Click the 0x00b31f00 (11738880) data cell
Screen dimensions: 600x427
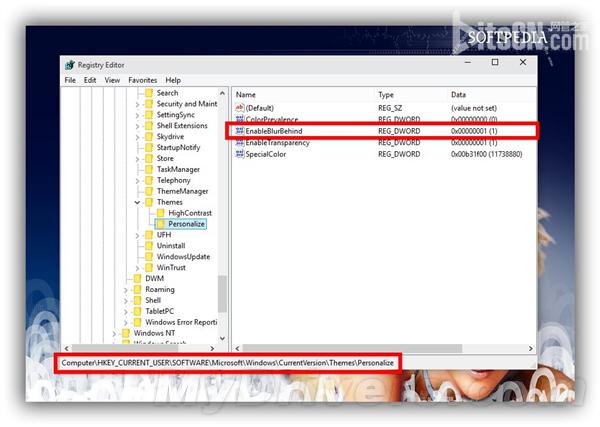(486, 154)
